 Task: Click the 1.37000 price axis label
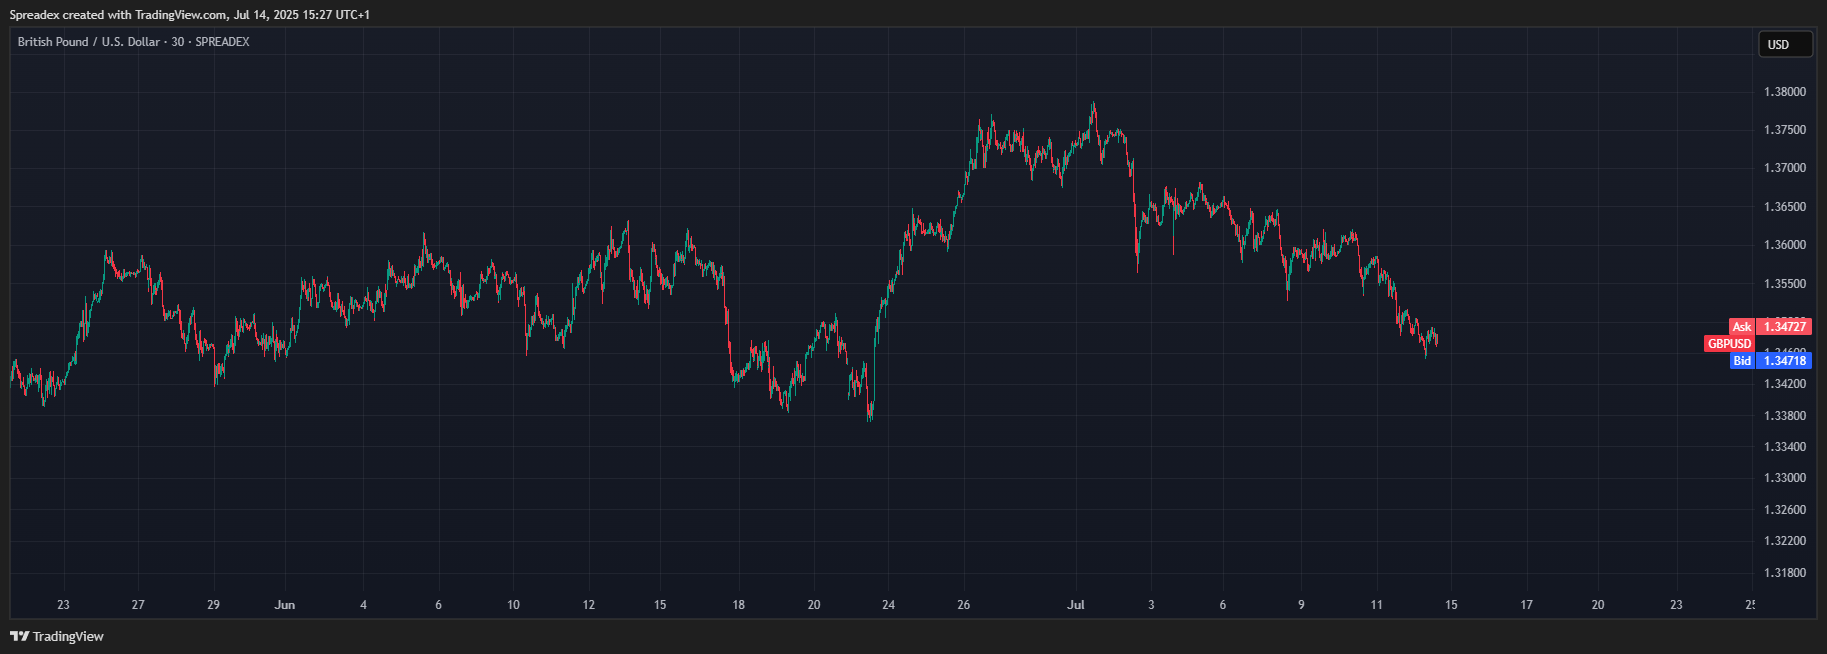coord(1785,168)
